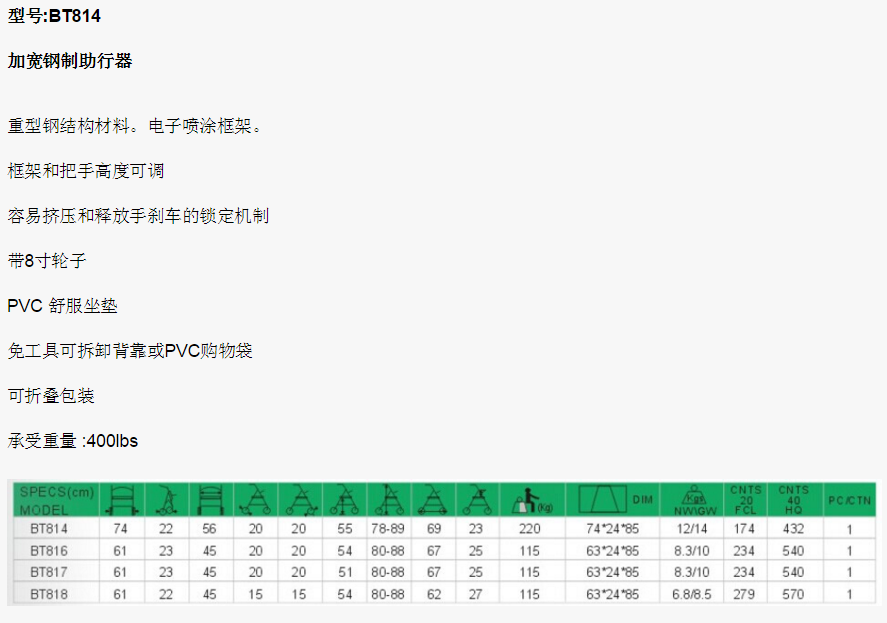Click the walker icon above the 69 value
The image size is (887, 623).
pyautogui.click(x=432, y=499)
